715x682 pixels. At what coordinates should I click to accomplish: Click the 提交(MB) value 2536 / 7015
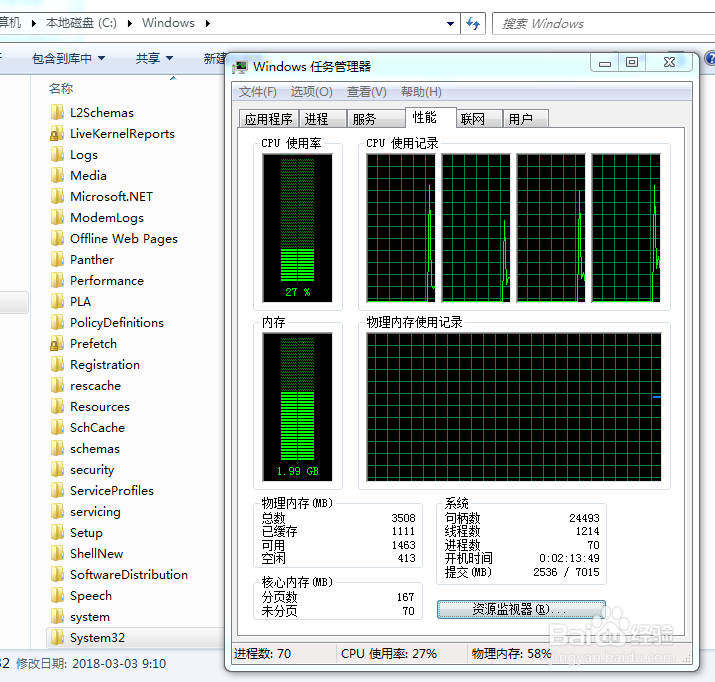tap(566, 572)
